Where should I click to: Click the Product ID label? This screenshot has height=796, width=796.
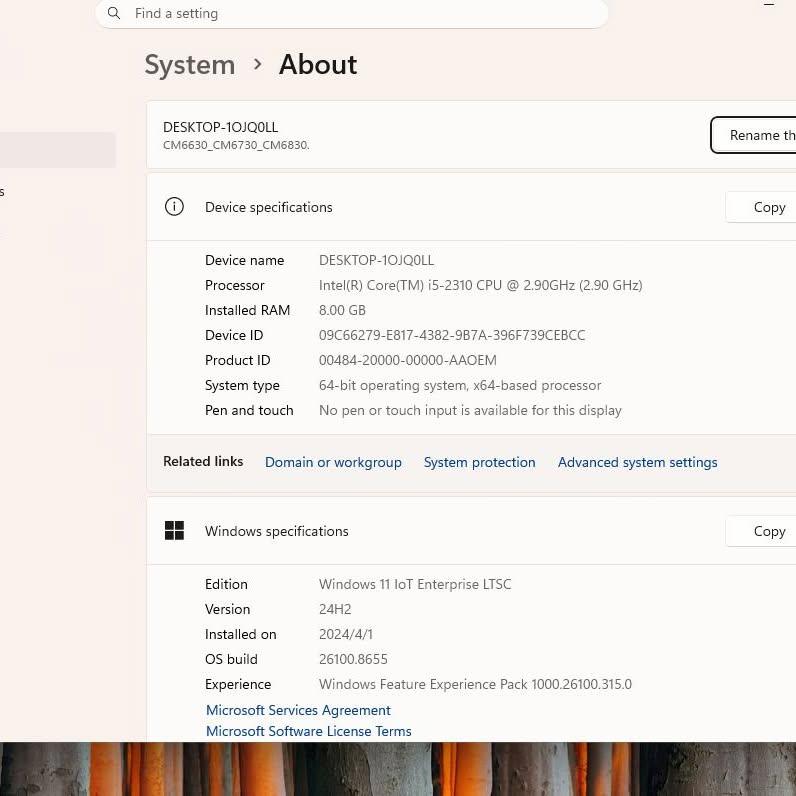(x=238, y=360)
